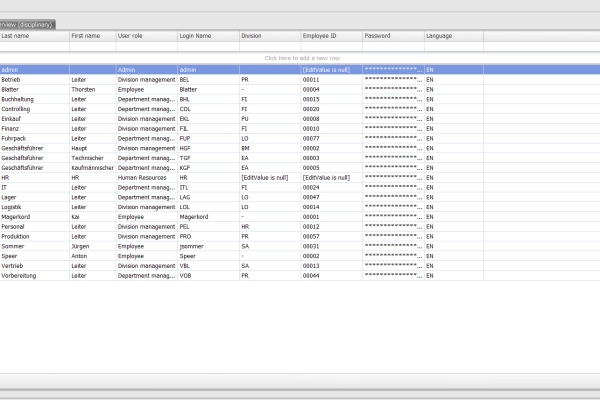The width and height of the screenshot is (600, 400).
Task: Focus the Division filter cell
Action: point(270,46)
